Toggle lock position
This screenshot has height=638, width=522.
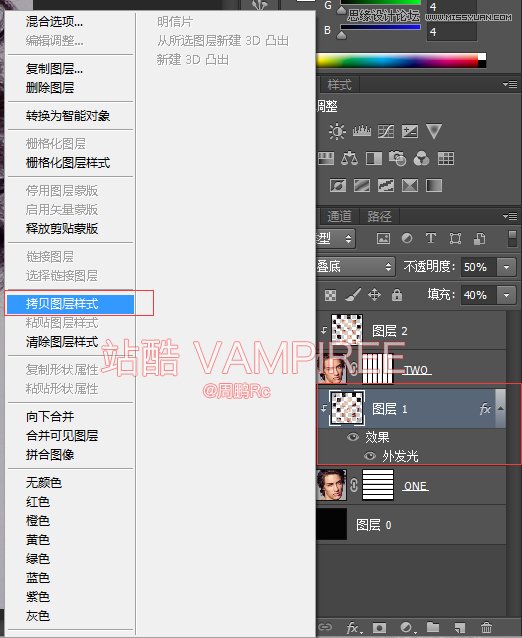coord(374,295)
